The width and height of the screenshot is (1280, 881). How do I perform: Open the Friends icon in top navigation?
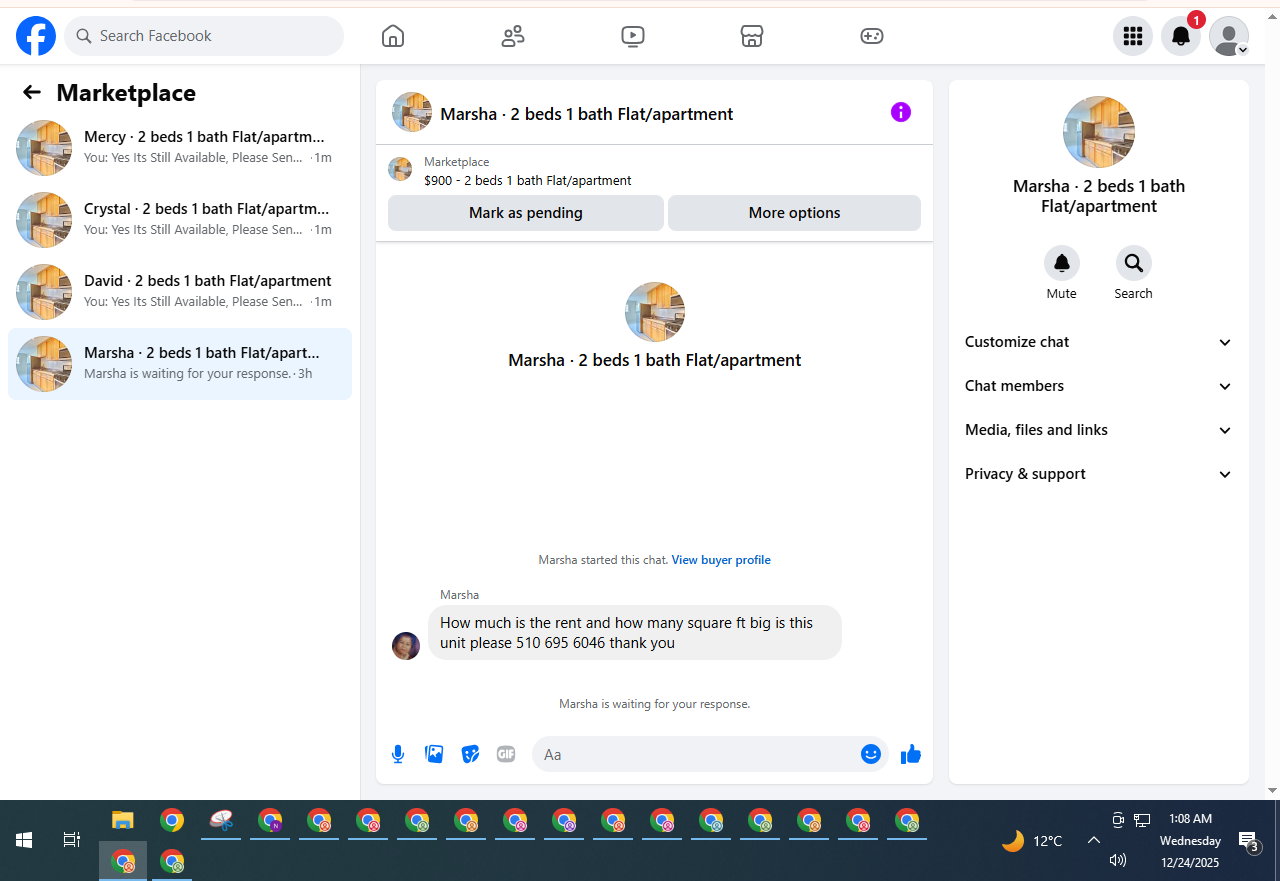click(x=513, y=36)
